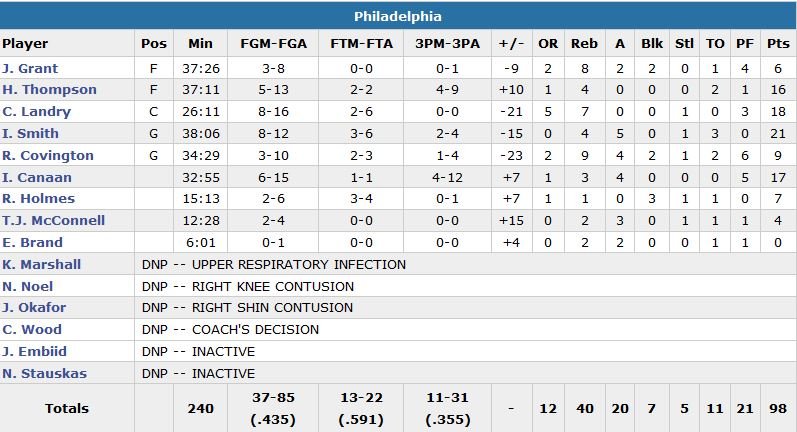The height and width of the screenshot is (432, 797).
Task: Click the Pts column header
Action: point(777,44)
